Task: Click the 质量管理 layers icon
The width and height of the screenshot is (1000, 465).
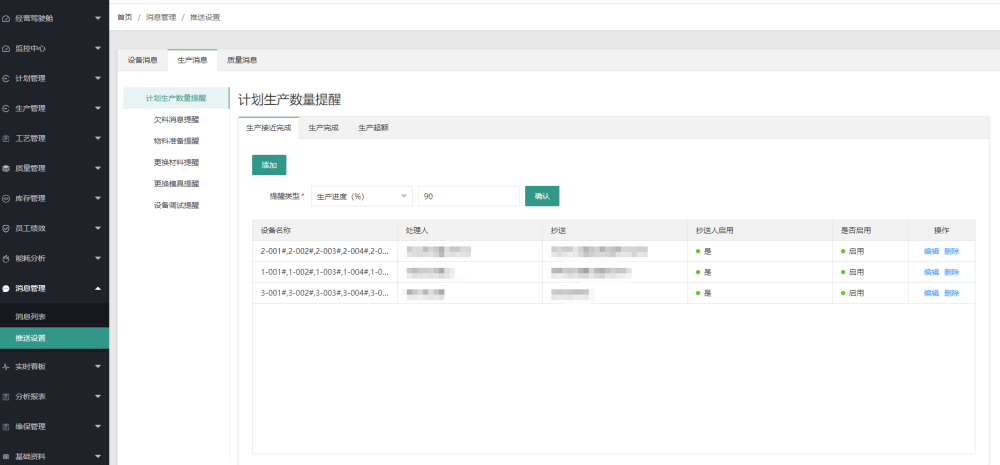Action: point(7,168)
